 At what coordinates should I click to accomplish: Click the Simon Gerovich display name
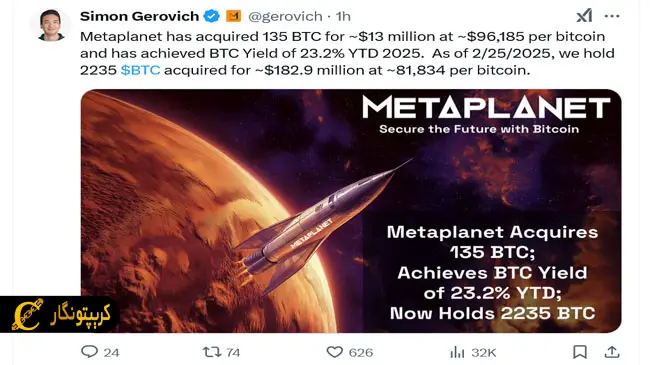(139, 16)
